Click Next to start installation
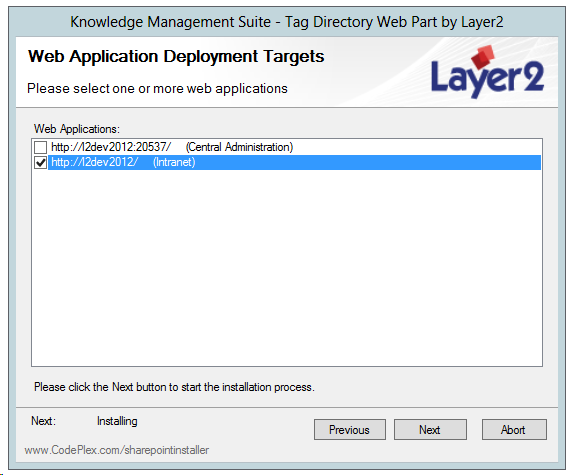Viewport: 568px width, 475px height. coord(430,430)
